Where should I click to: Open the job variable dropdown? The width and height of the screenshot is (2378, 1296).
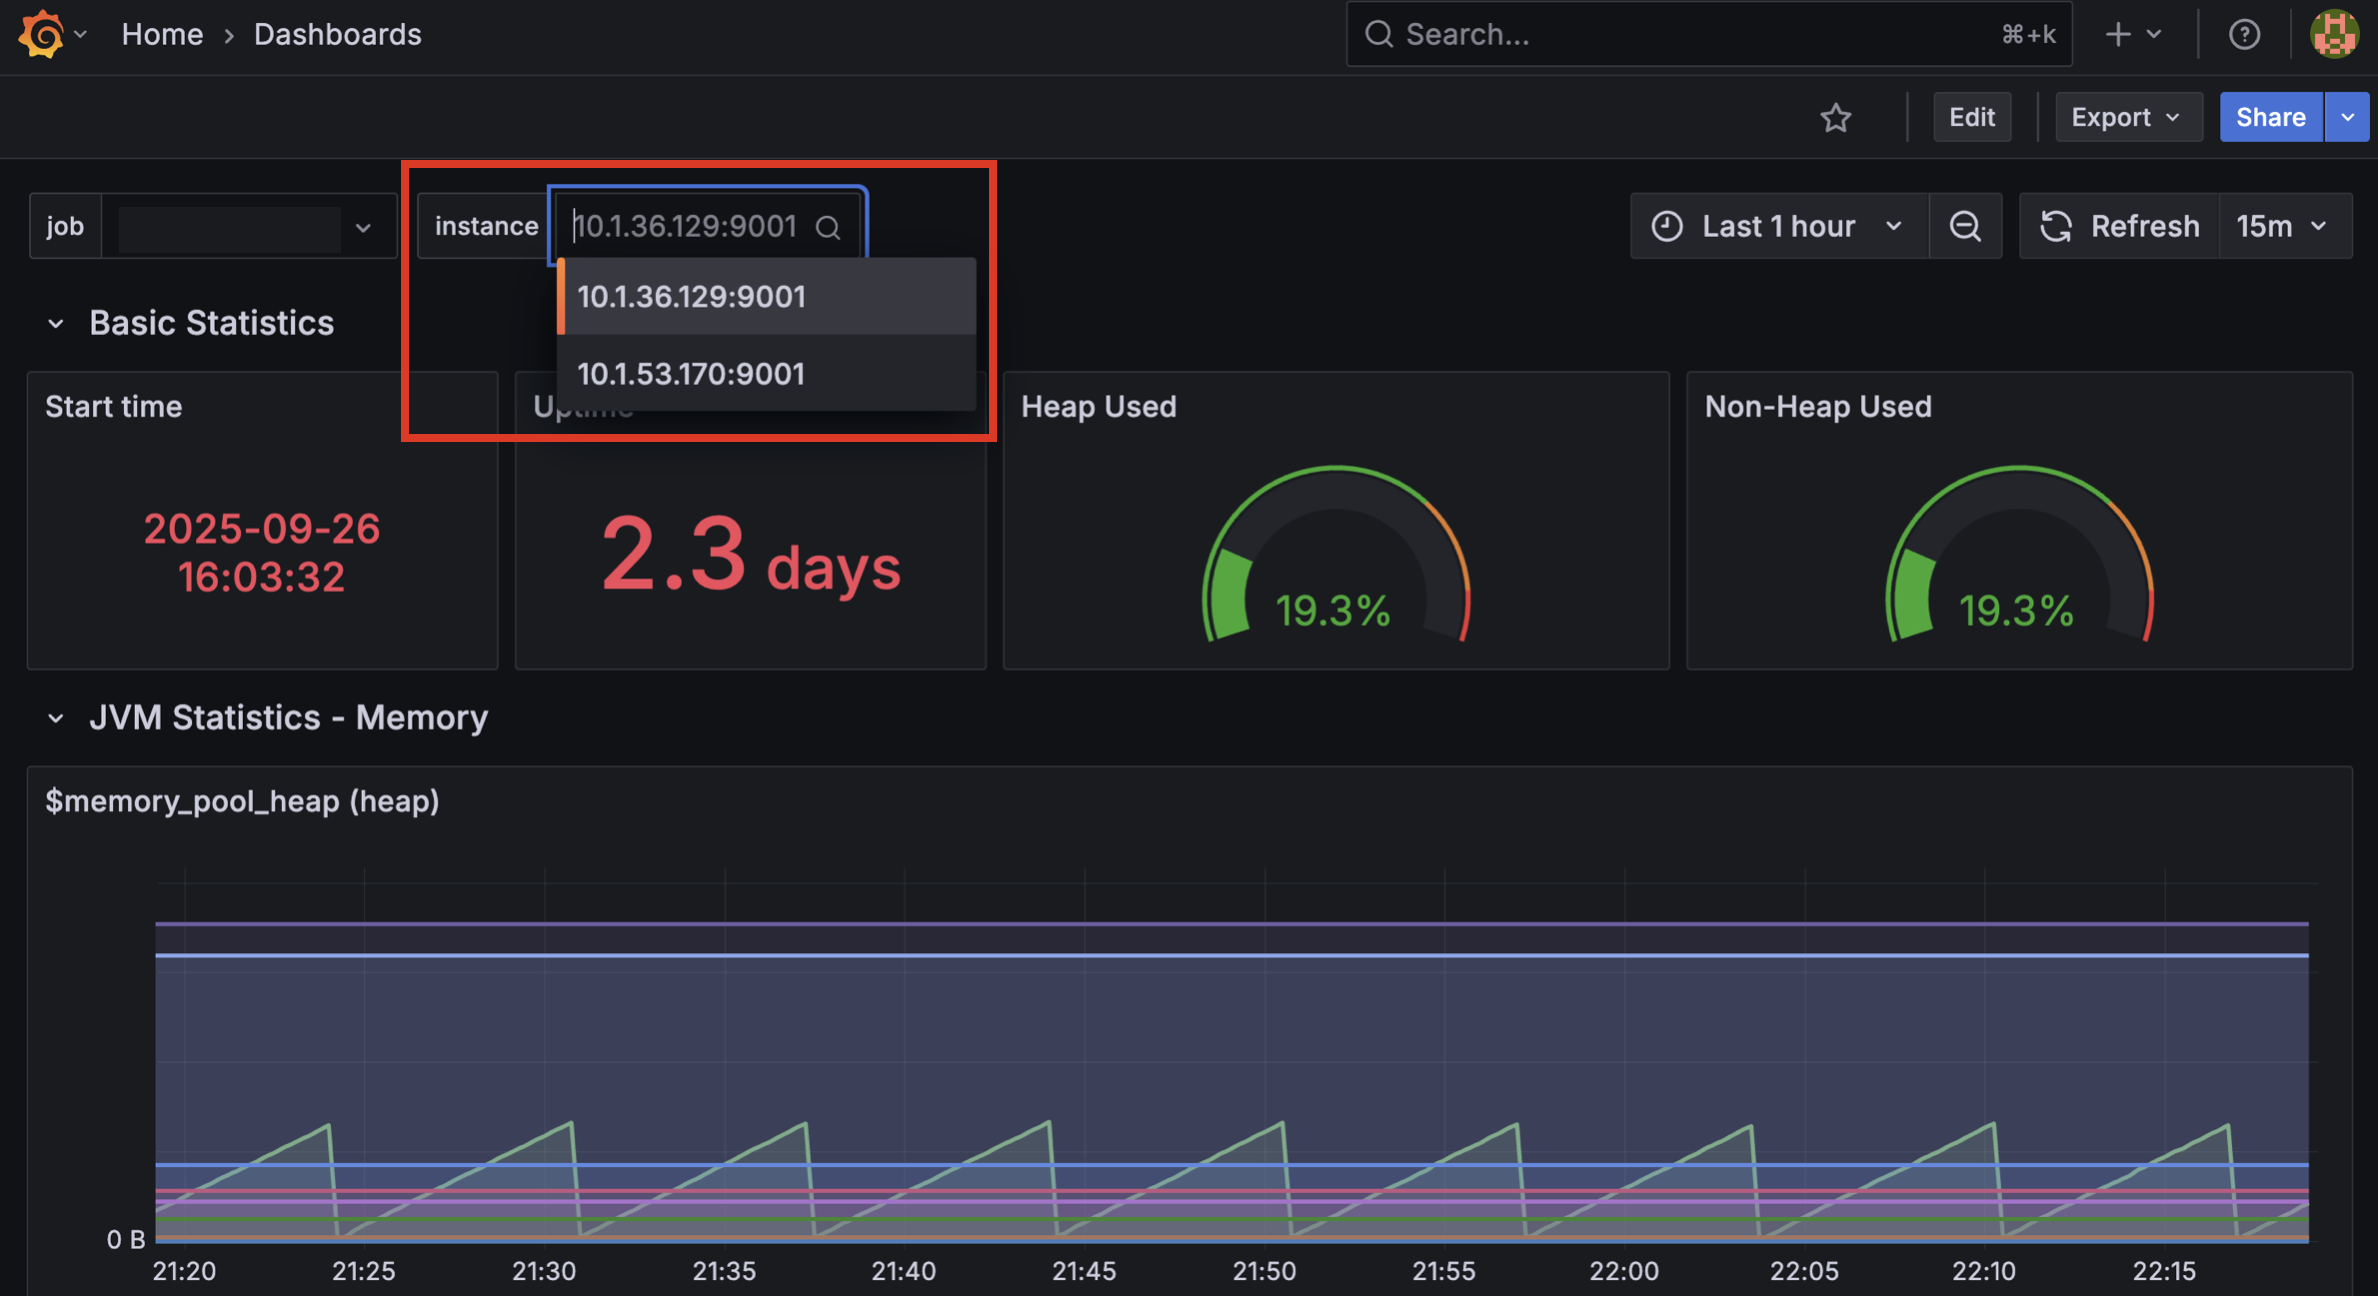click(248, 227)
